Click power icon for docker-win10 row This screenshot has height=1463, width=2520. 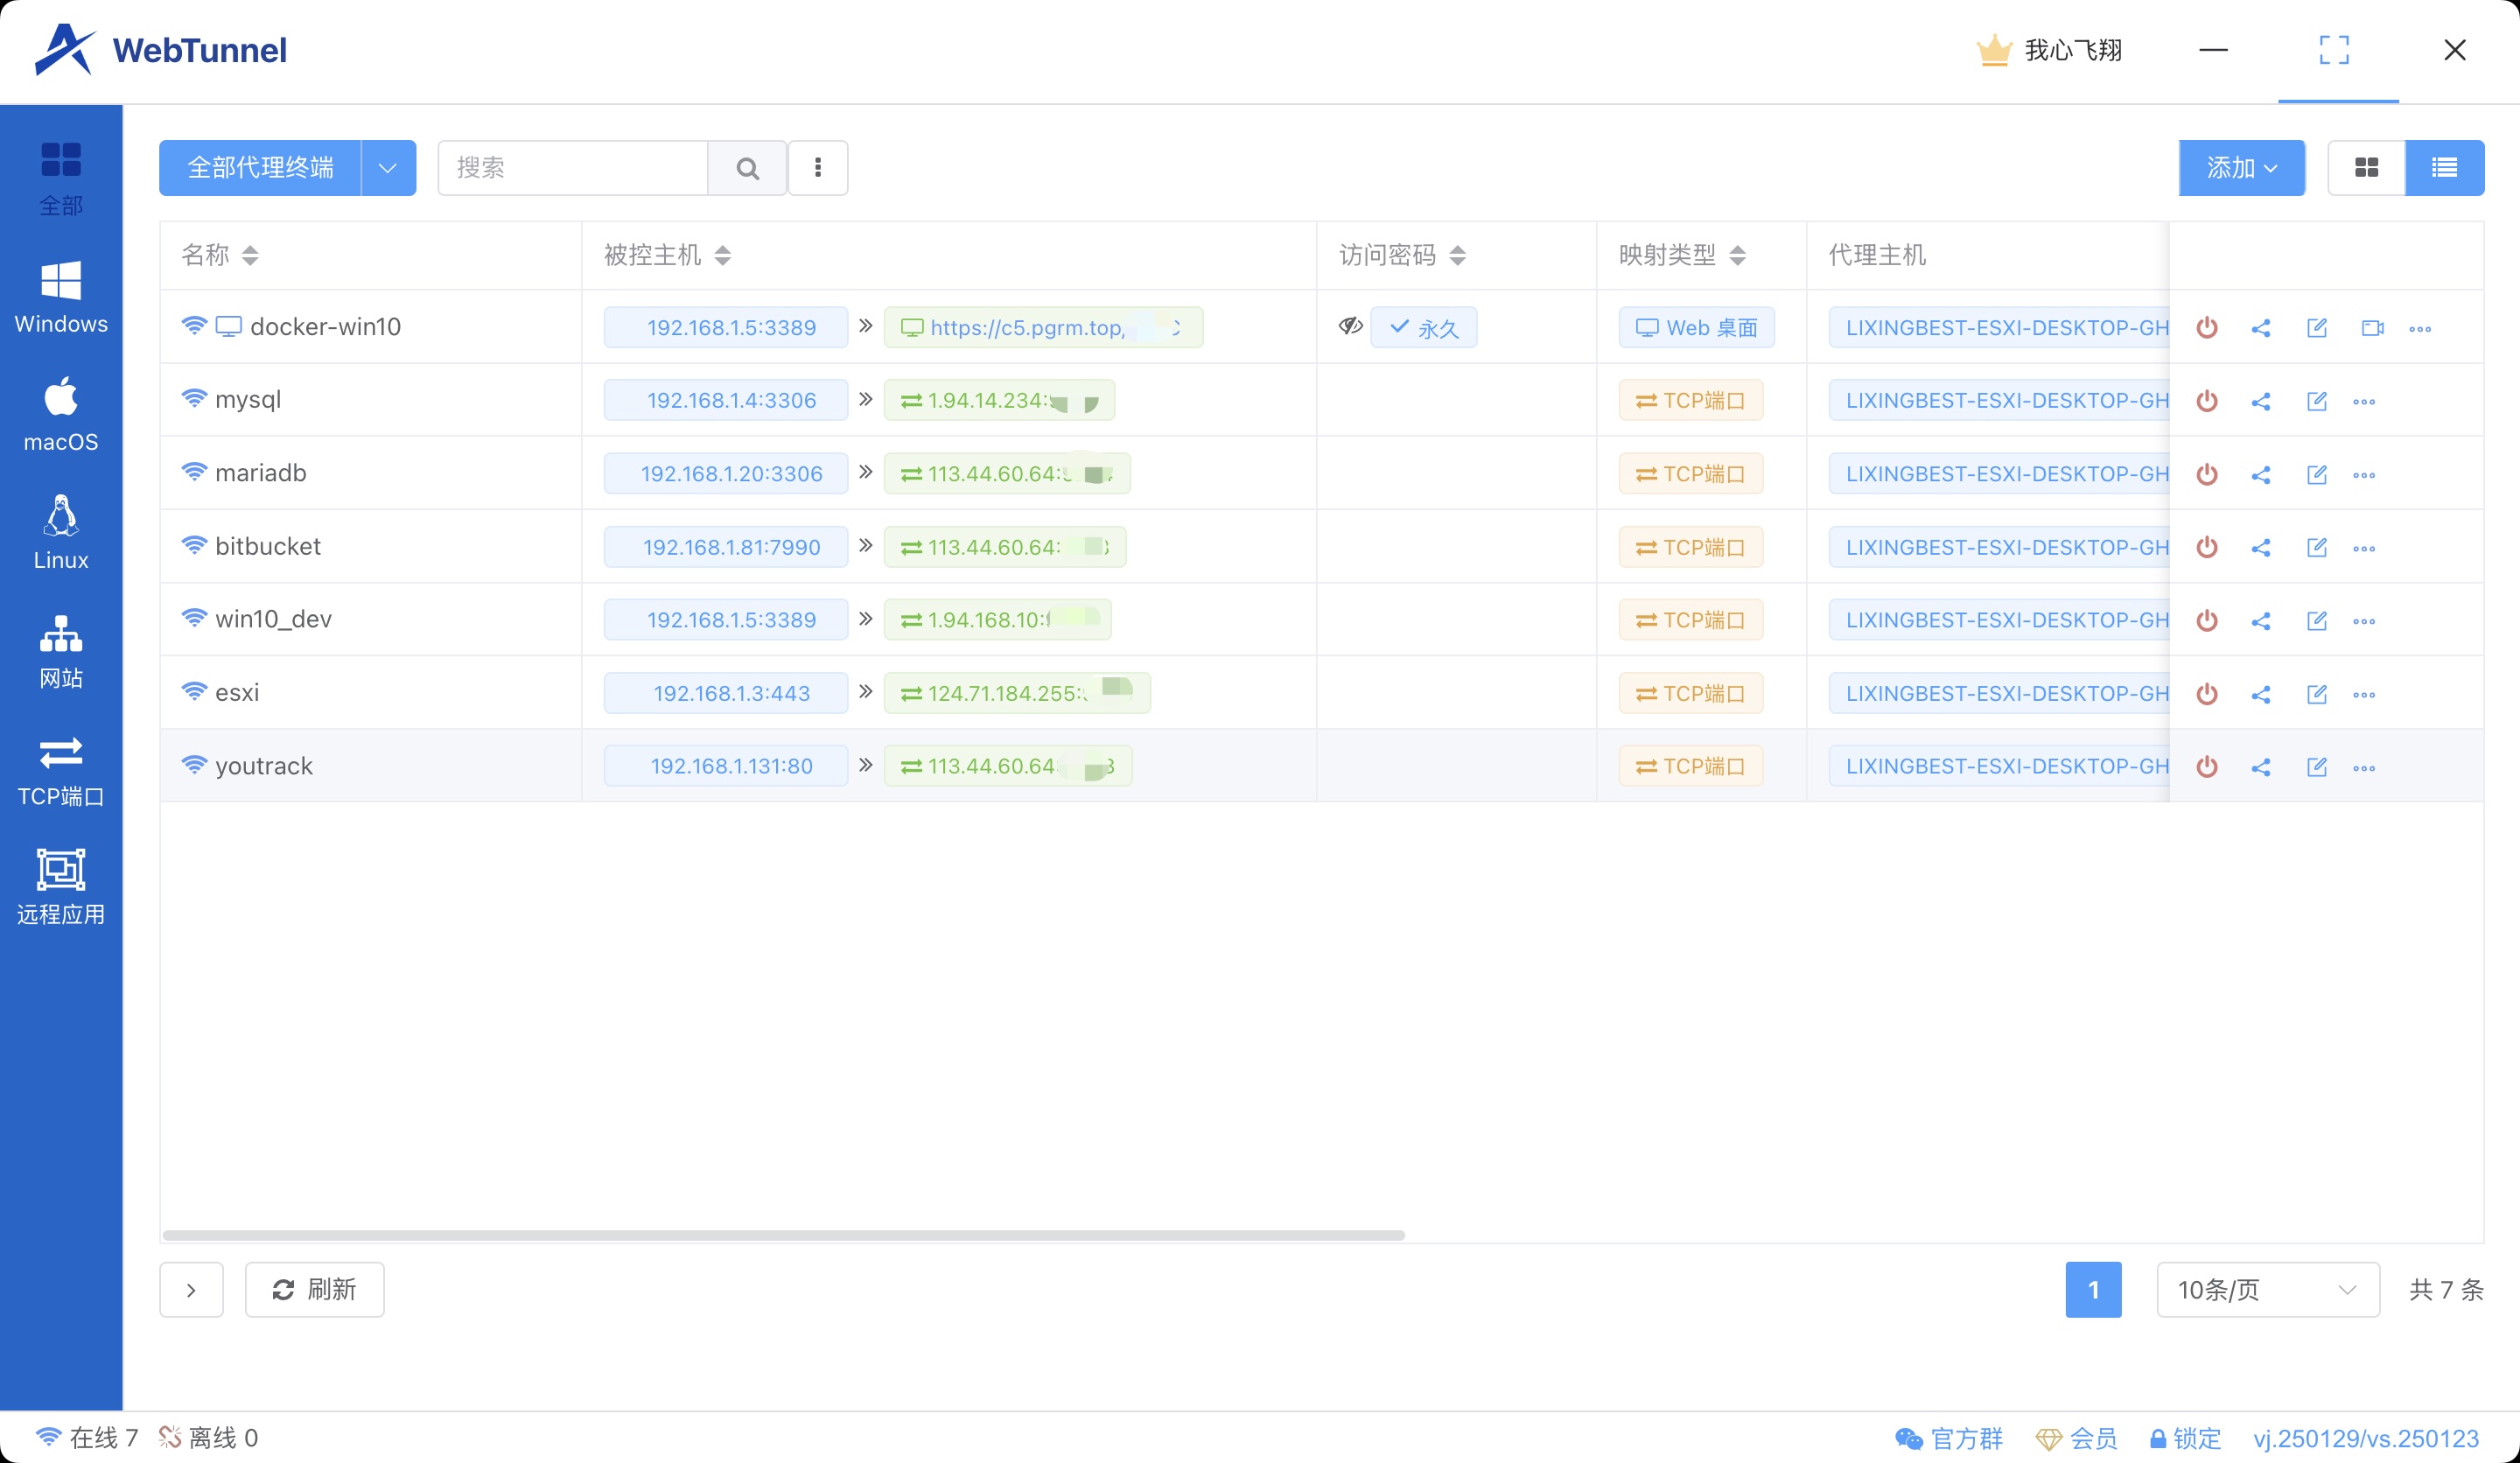[2207, 328]
